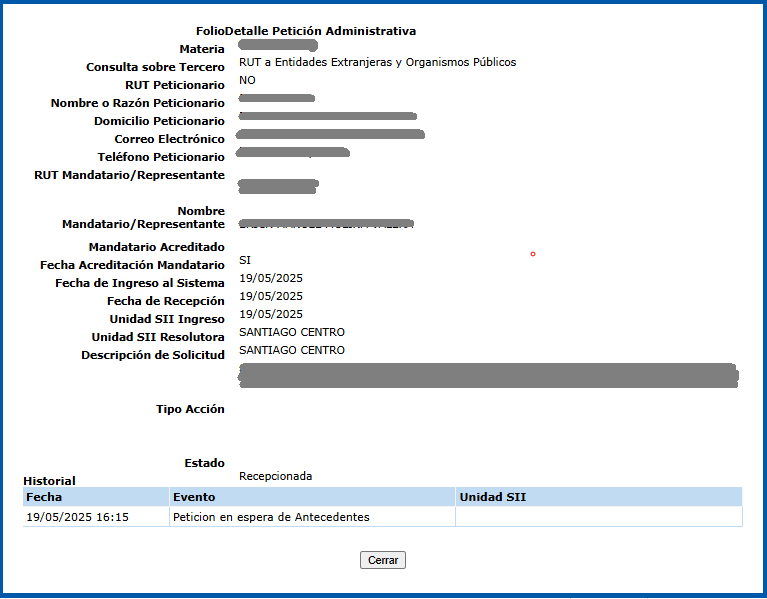The width and height of the screenshot is (767, 599).
Task: Select 'Peticion en espera de Antecedentes' cell
Action: [312, 517]
